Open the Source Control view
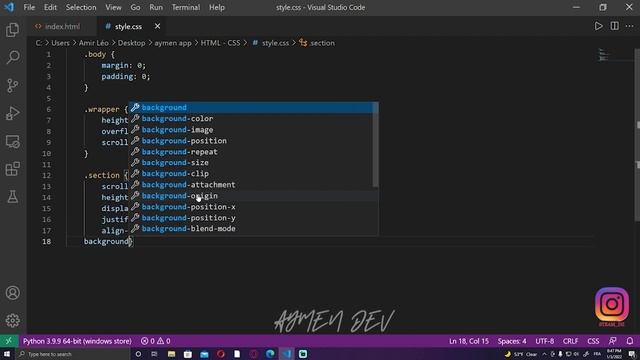640x360 pixels. 13,85
